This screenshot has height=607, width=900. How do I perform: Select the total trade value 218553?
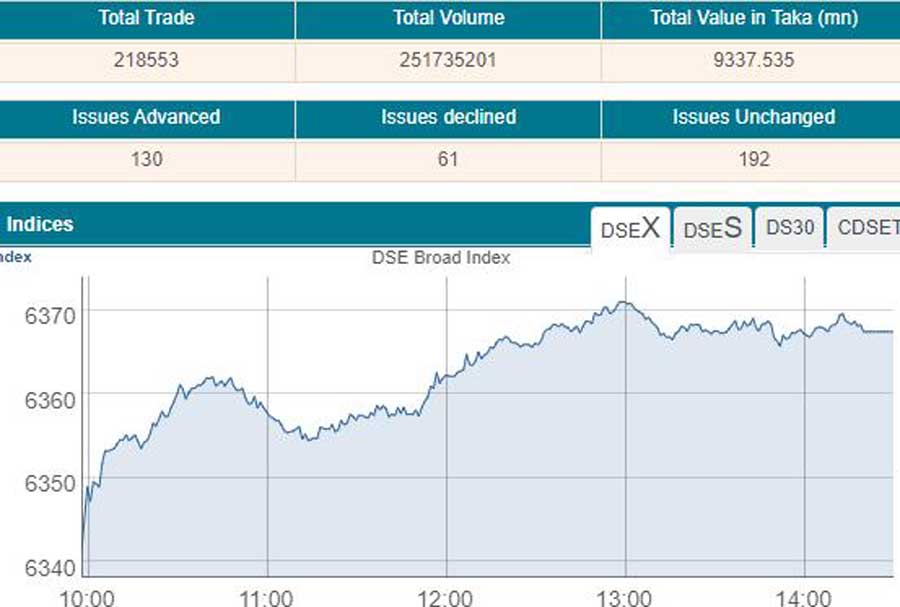[145, 60]
